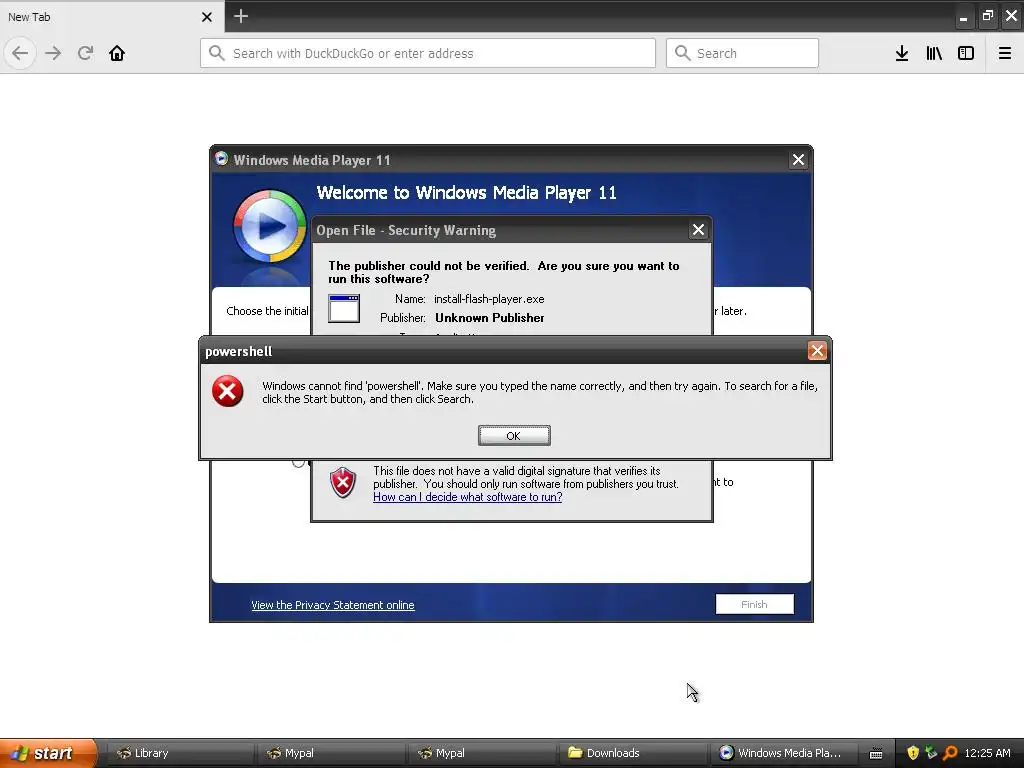Click the install-flash-player.exe file name
This screenshot has width=1024, height=768.
tap(489, 299)
